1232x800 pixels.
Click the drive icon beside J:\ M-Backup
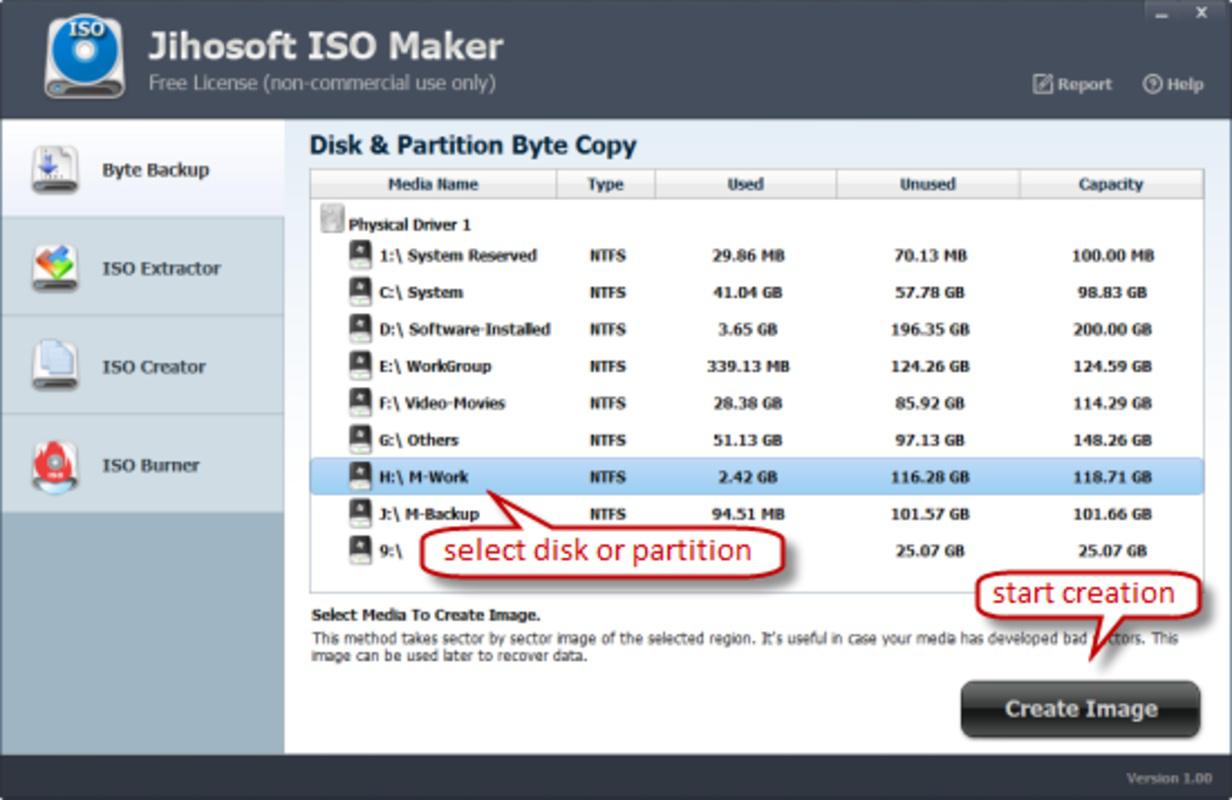(x=360, y=514)
